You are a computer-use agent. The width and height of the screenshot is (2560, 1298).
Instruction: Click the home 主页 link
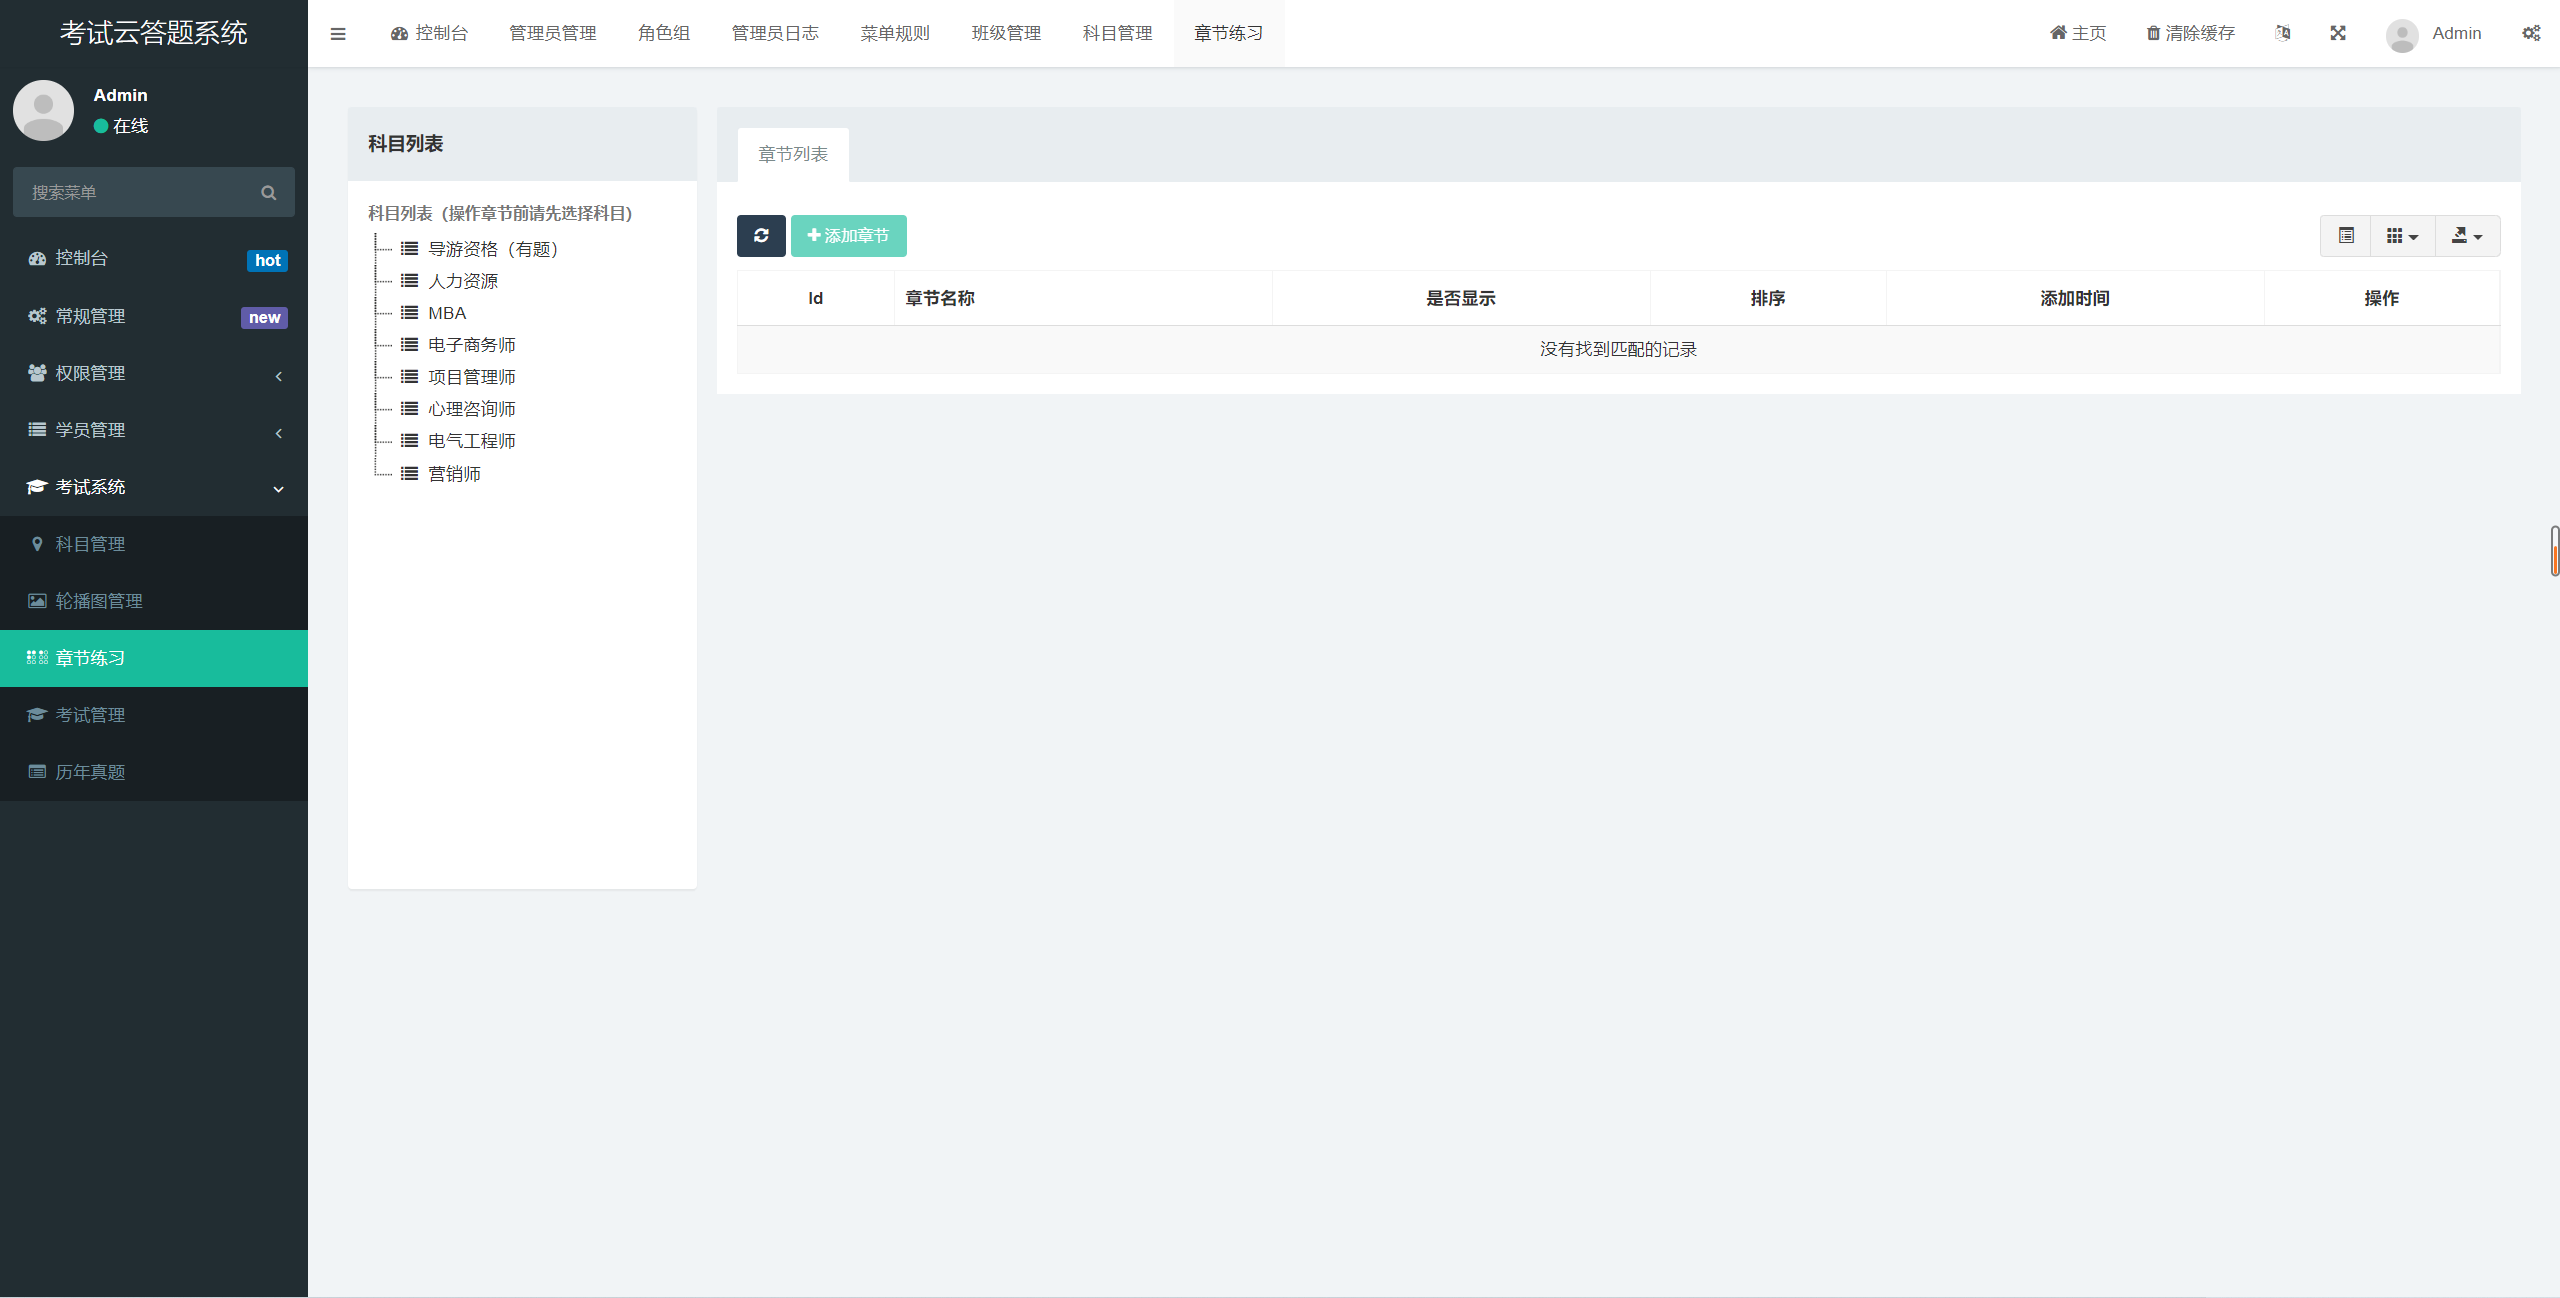pyautogui.click(x=2078, y=33)
